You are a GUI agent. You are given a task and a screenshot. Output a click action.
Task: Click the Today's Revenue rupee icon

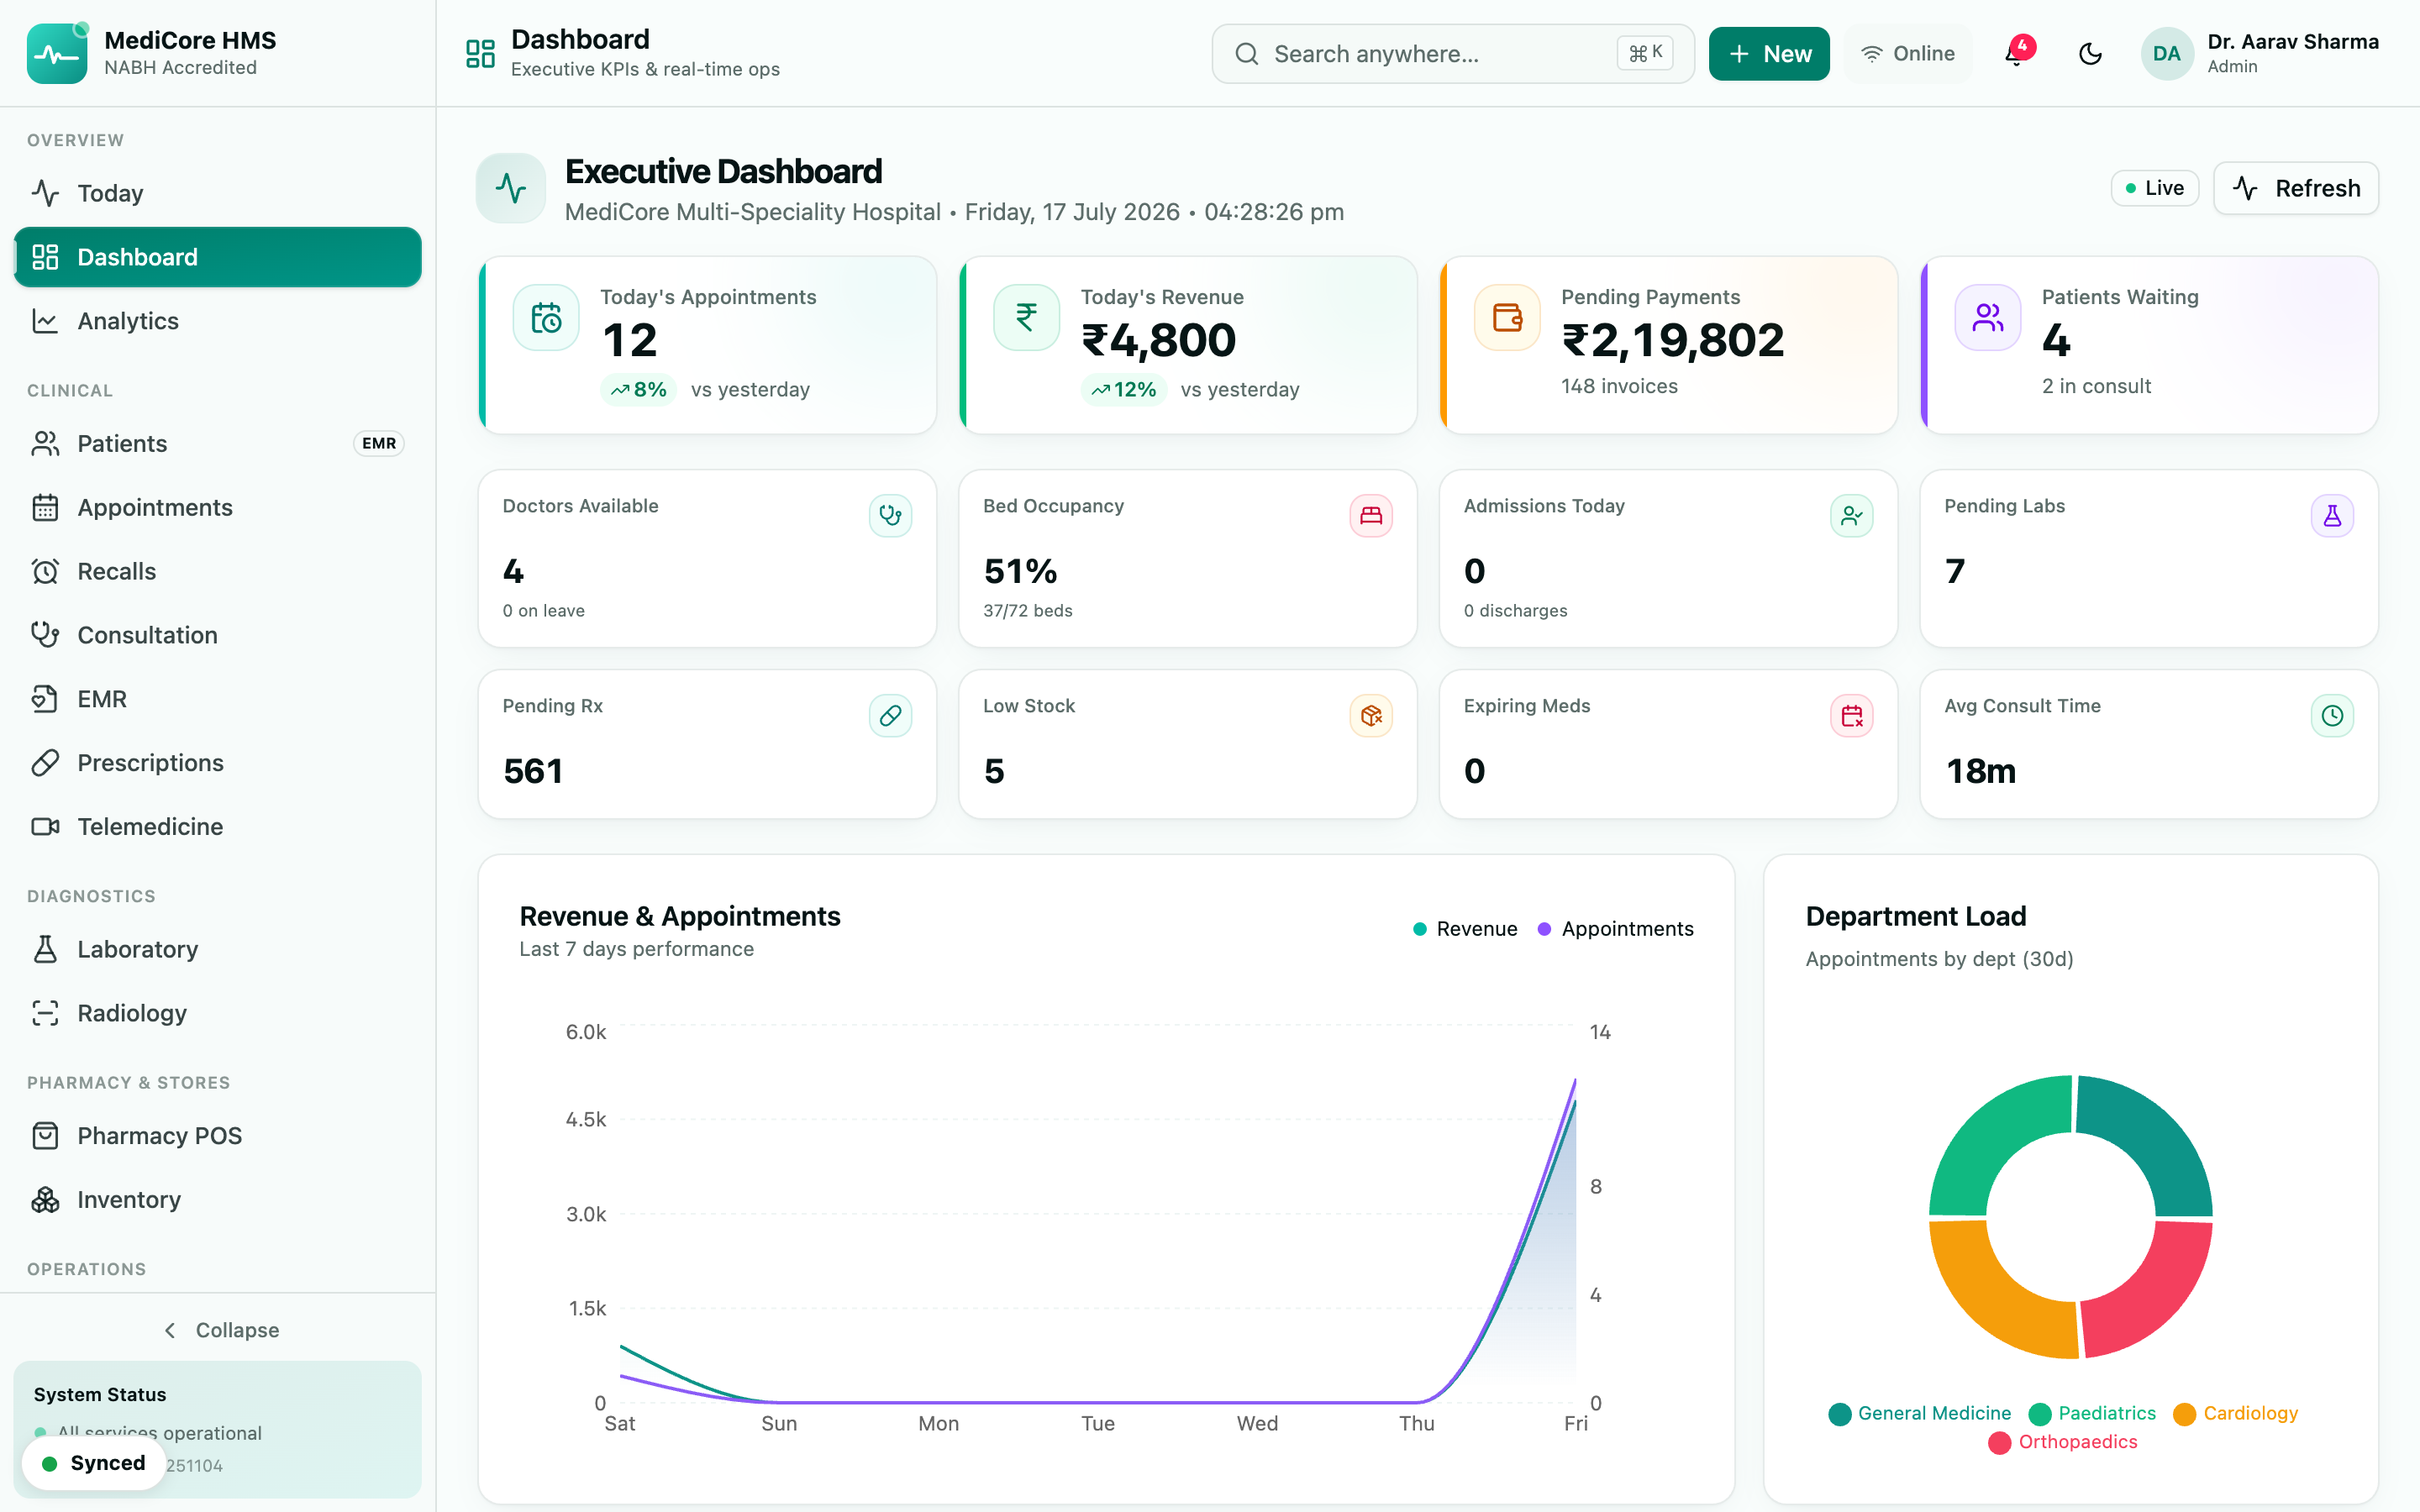1026,318
